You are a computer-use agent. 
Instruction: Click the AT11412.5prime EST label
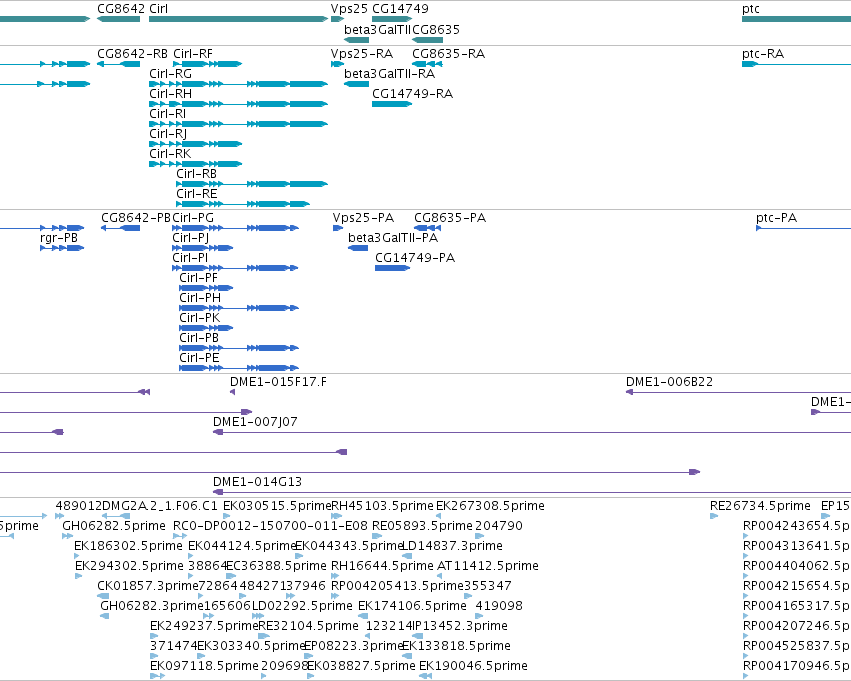pyautogui.click(x=488, y=567)
